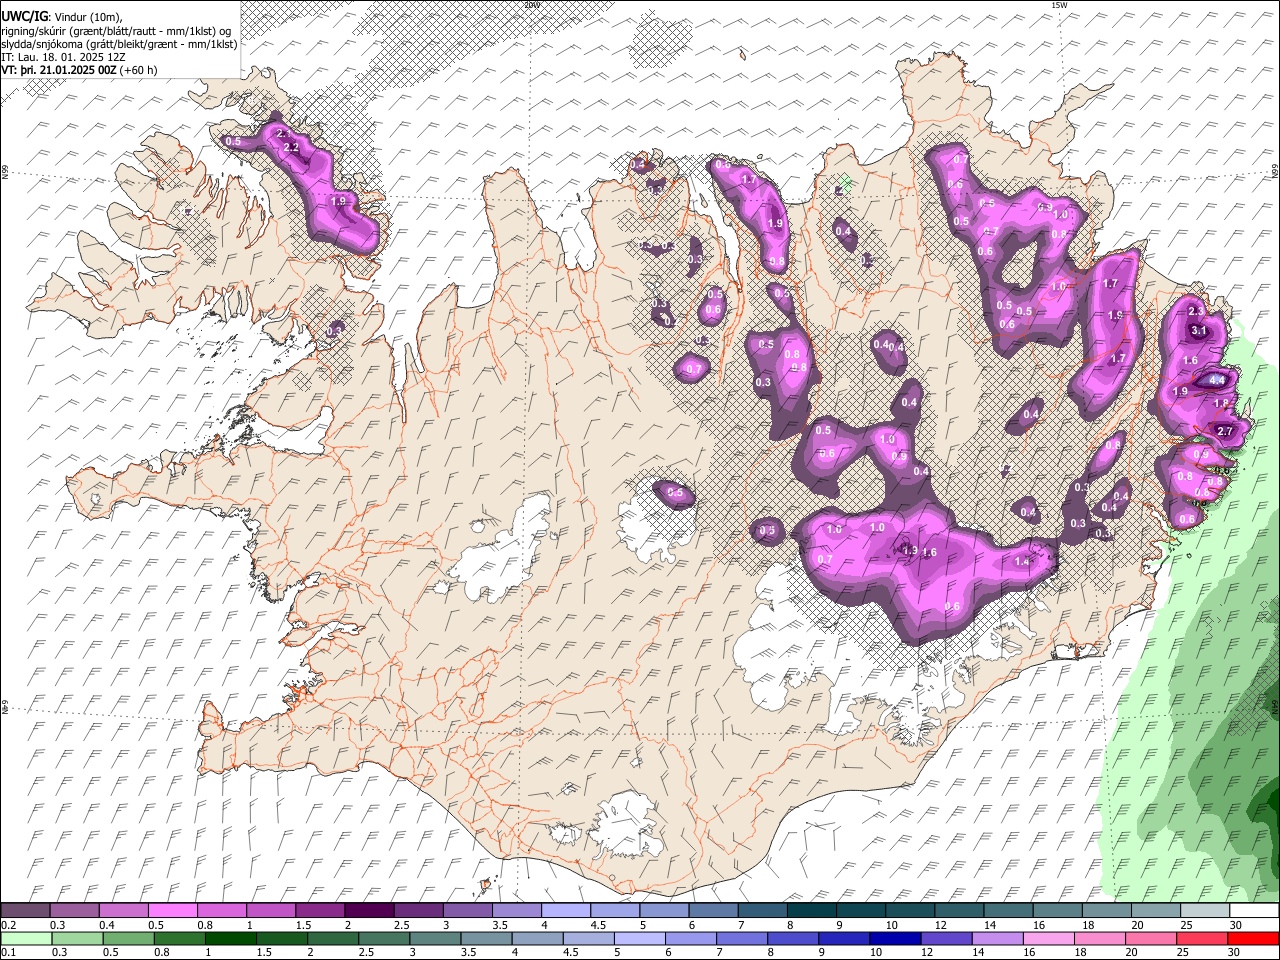Click the '2.2' value in the Westfjords

[x=291, y=147]
